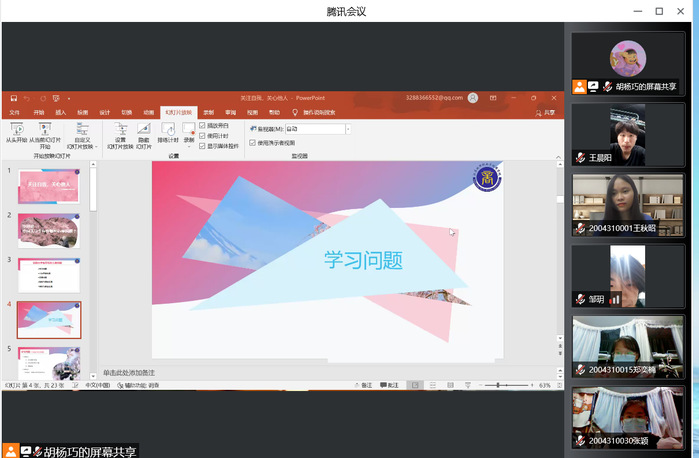Click the slide thumbnail panel scrollbar
699x458 pixels.
click(x=93, y=189)
